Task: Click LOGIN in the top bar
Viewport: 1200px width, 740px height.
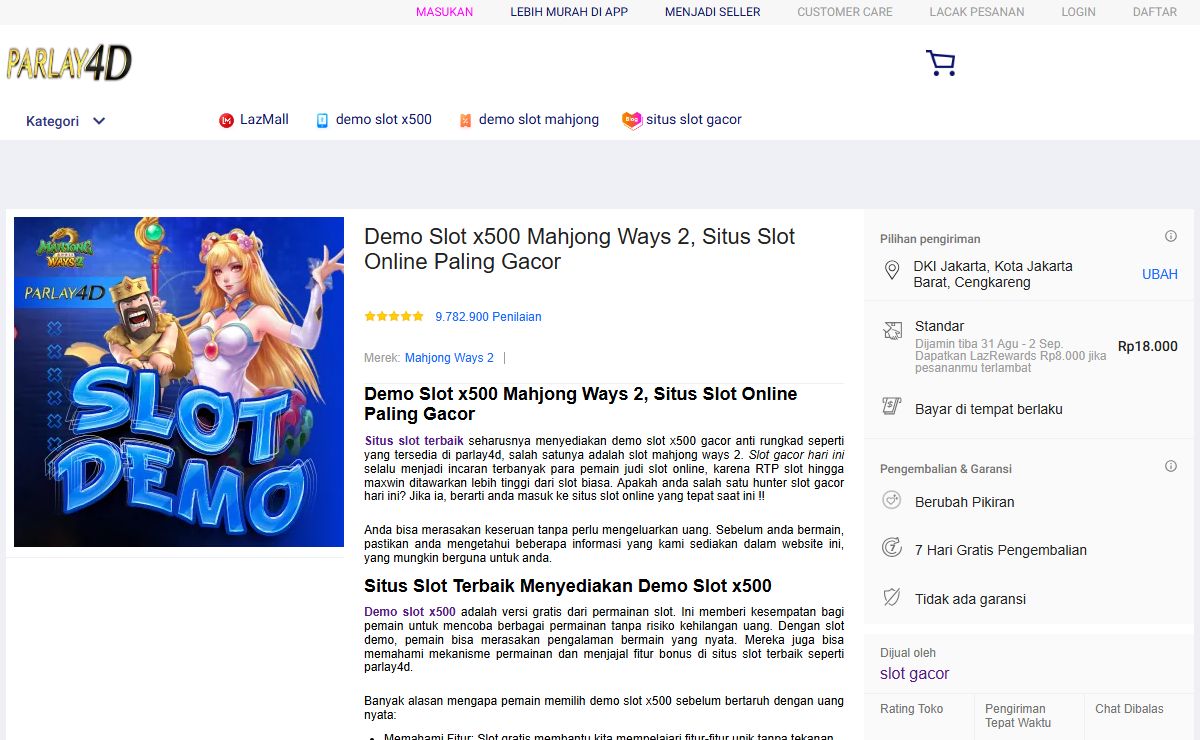Action: click(1079, 12)
